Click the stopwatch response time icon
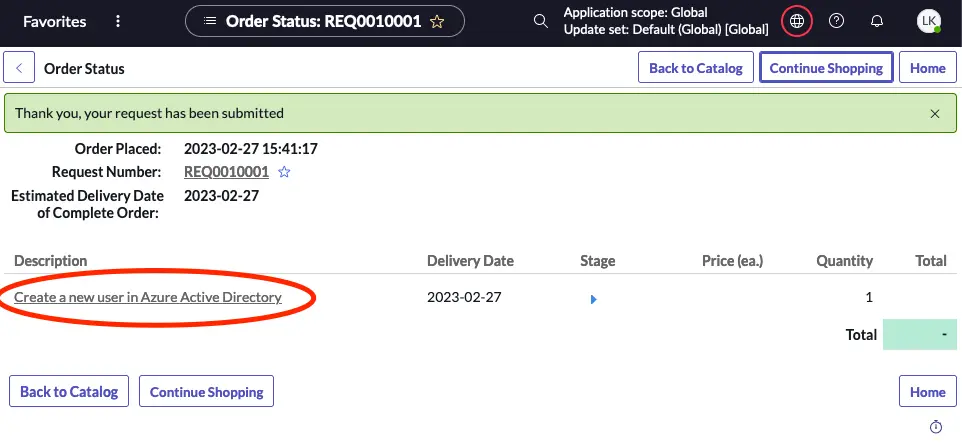 [x=936, y=426]
